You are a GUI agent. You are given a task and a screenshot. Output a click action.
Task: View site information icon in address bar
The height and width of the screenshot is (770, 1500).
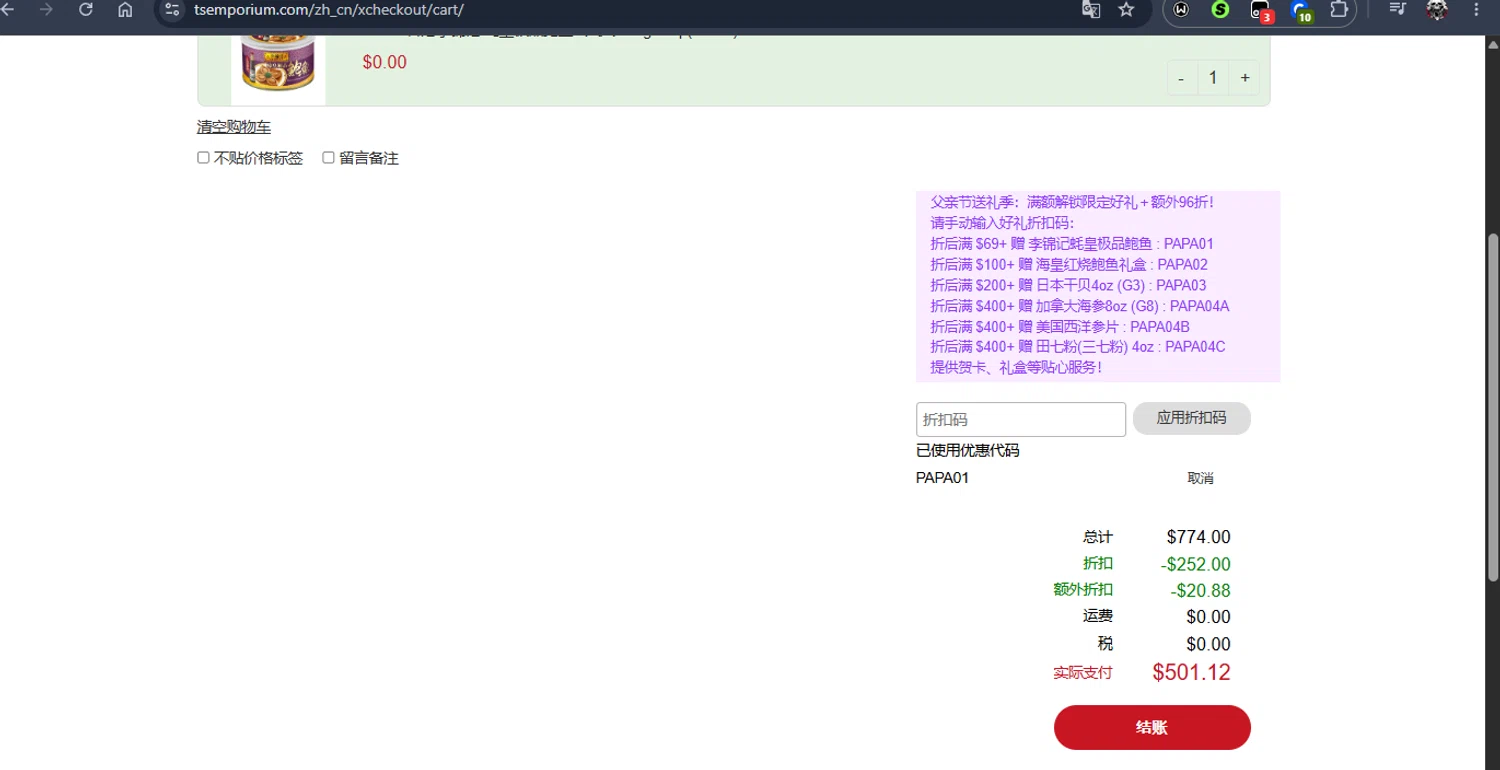click(172, 9)
